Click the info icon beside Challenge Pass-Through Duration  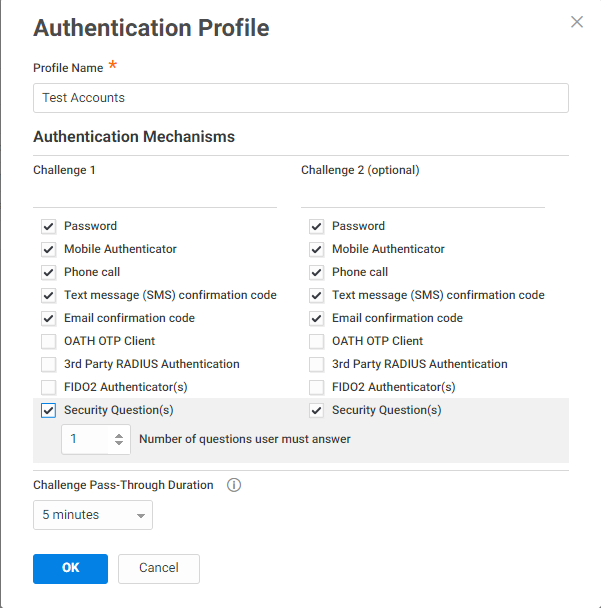[234, 485]
